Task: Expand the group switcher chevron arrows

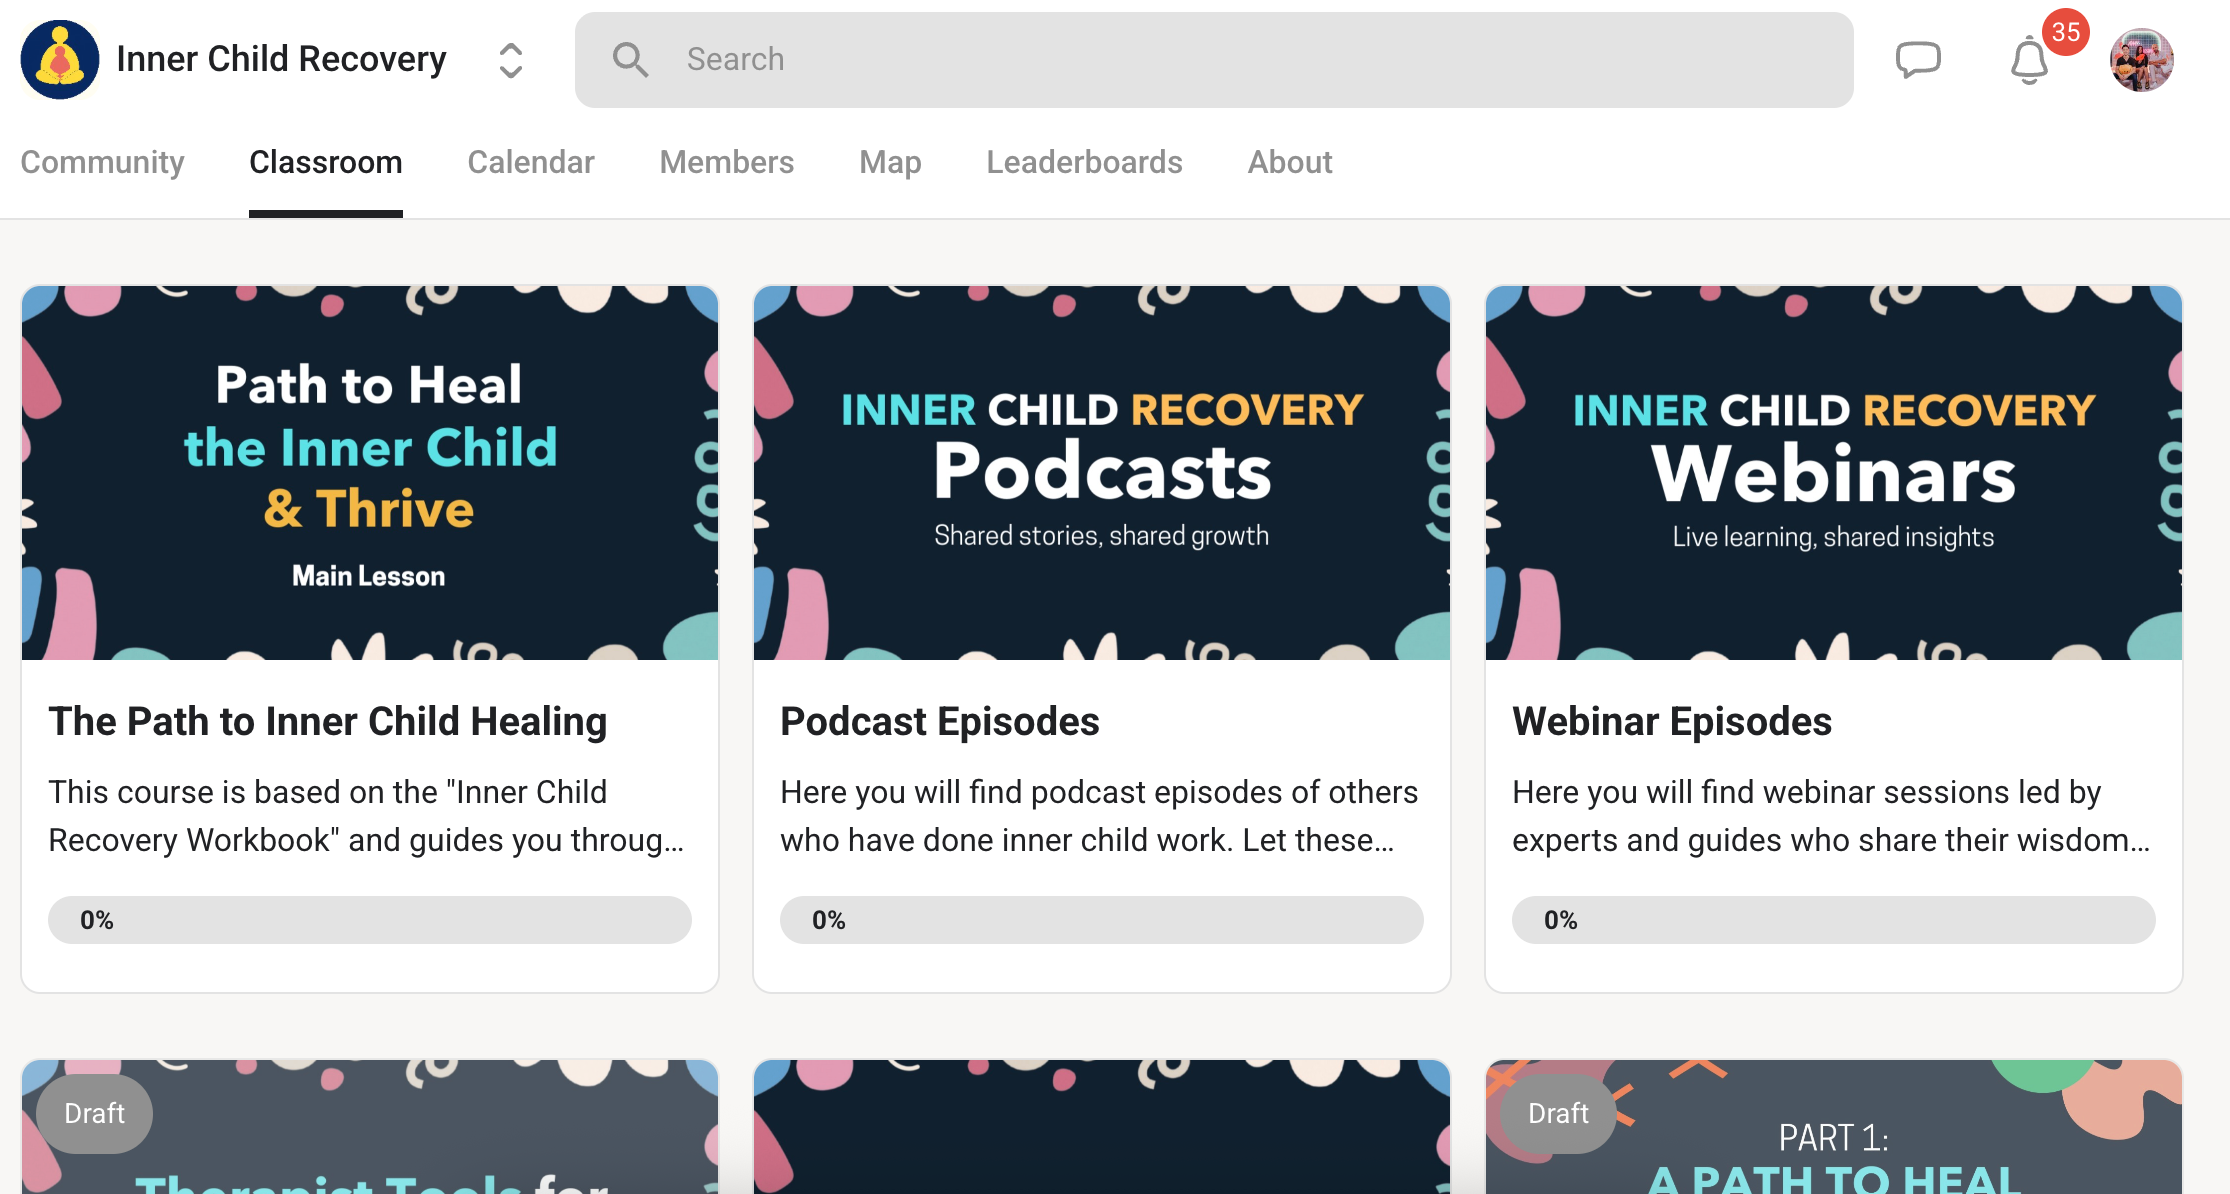Action: 510,60
